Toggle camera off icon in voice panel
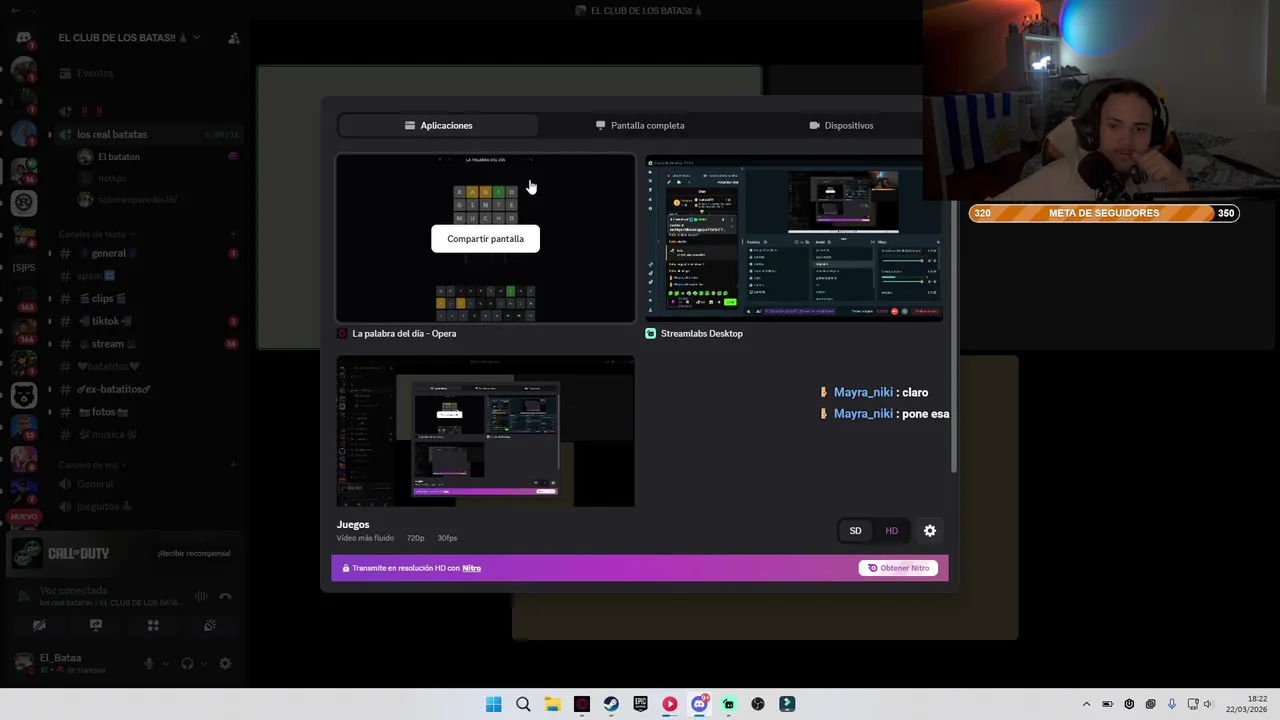Viewport: 1280px width, 720px height. pyautogui.click(x=39, y=625)
